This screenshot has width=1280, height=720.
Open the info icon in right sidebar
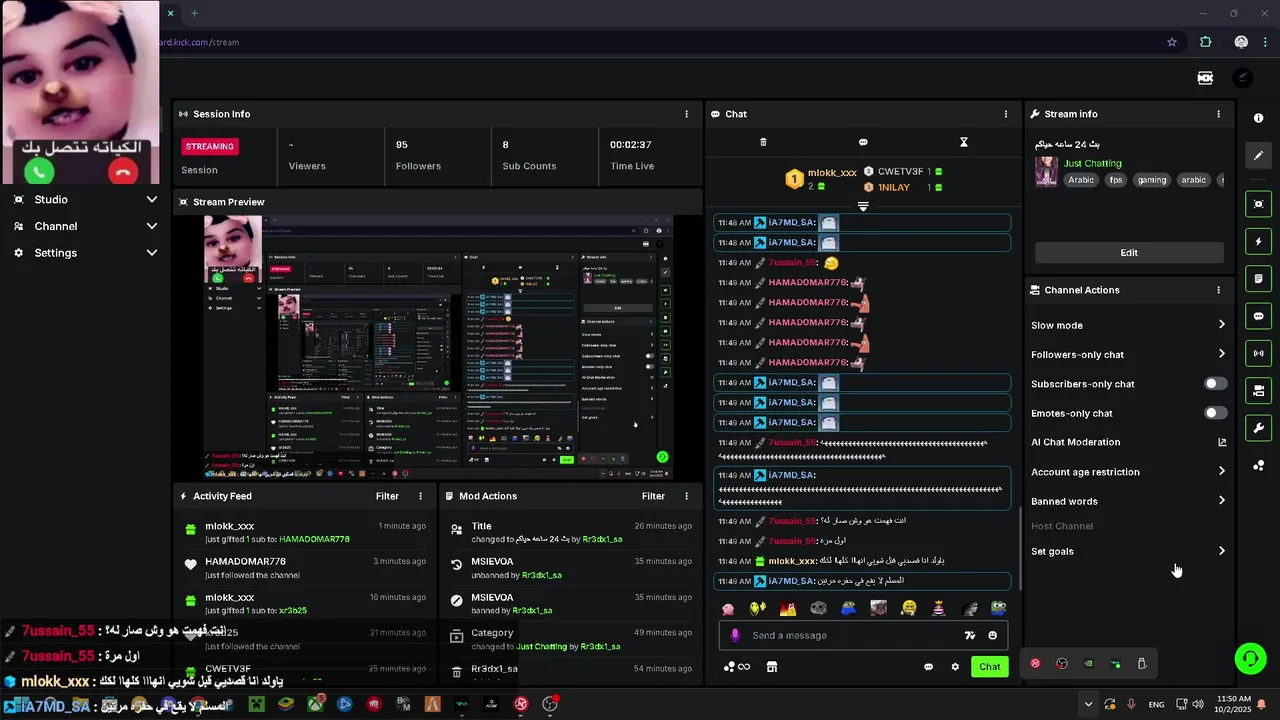click(1258, 118)
